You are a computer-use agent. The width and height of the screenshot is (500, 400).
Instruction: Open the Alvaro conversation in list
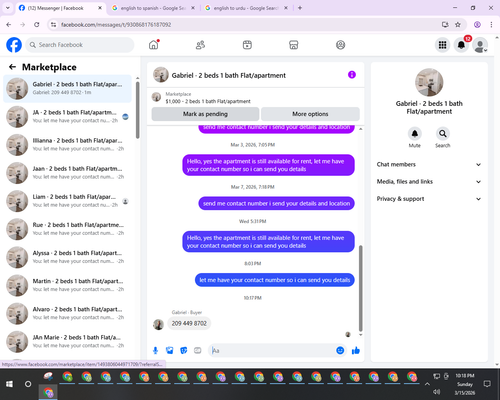tap(67, 313)
